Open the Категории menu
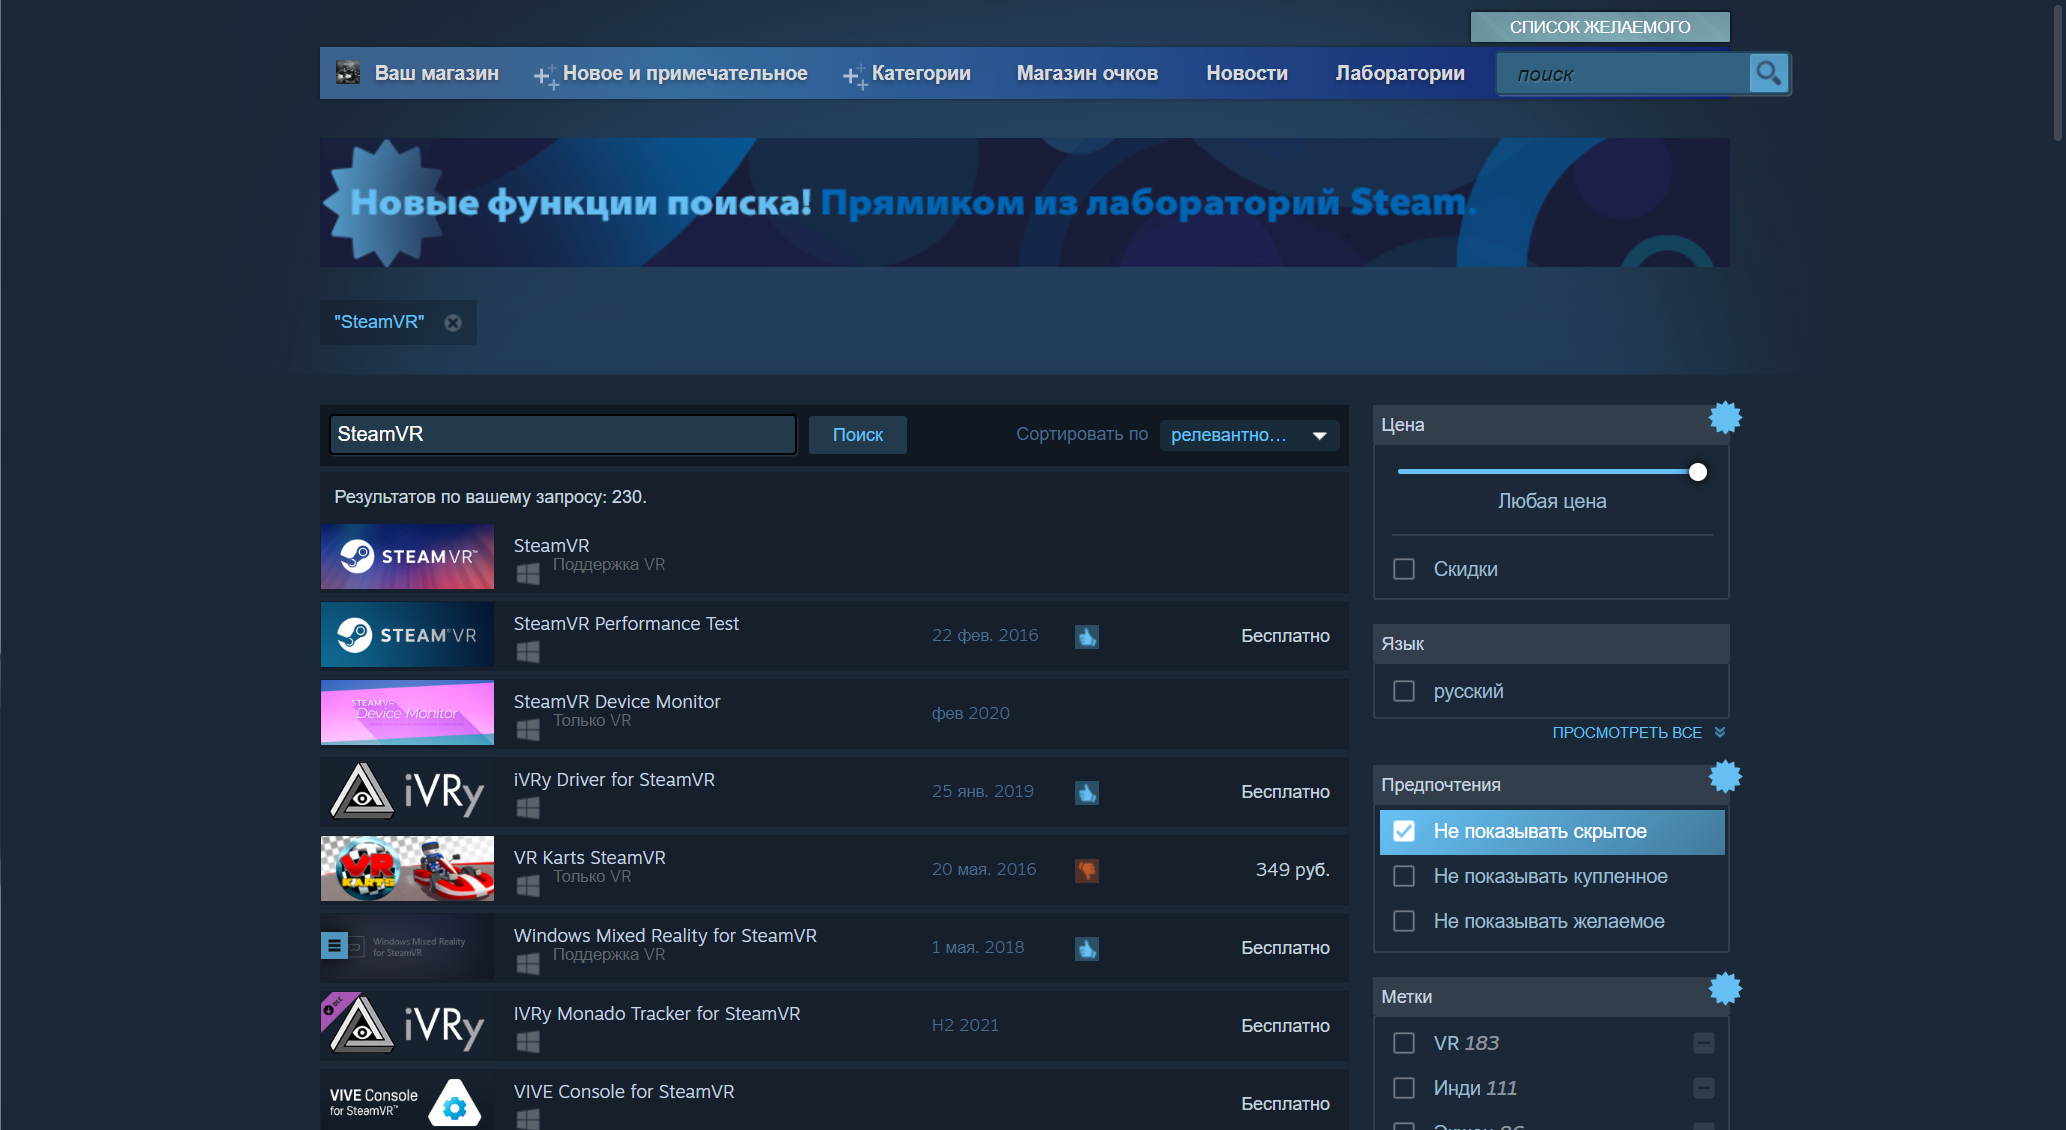 (x=921, y=73)
